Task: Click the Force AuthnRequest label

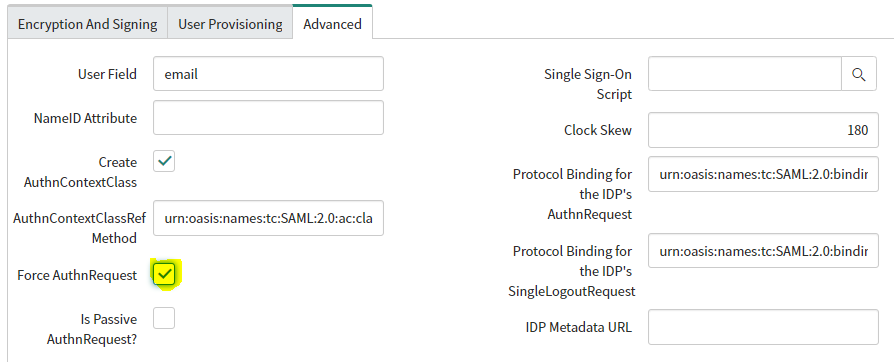Action: click(x=78, y=275)
